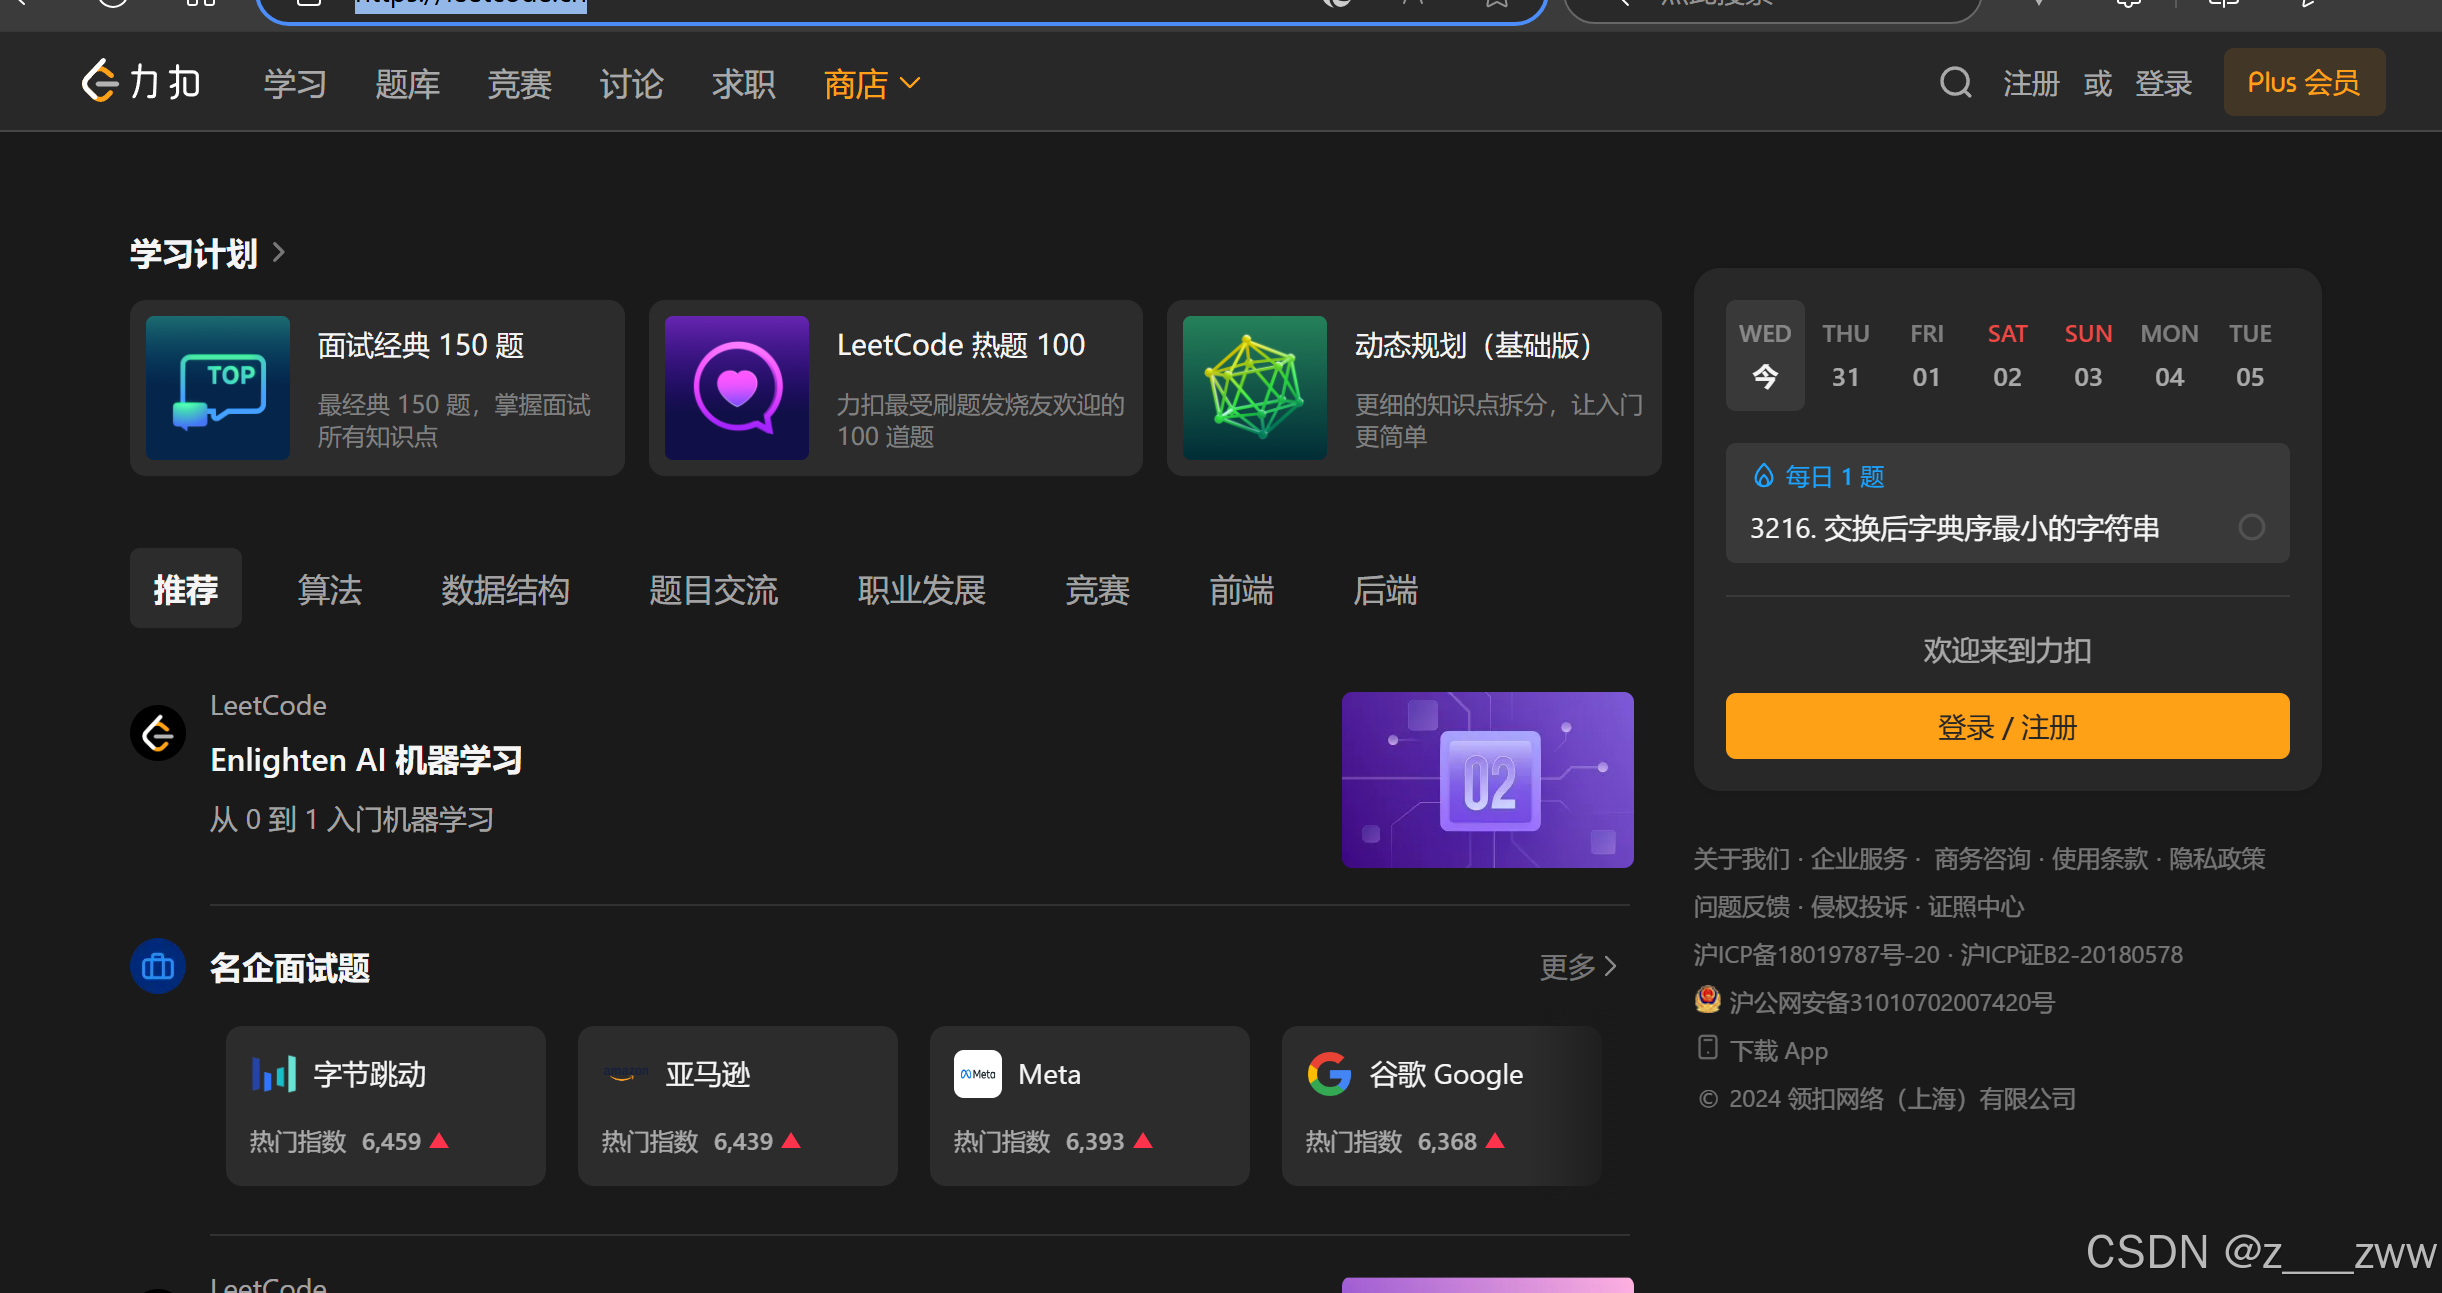Open the 题库 navigation menu item

point(407,84)
